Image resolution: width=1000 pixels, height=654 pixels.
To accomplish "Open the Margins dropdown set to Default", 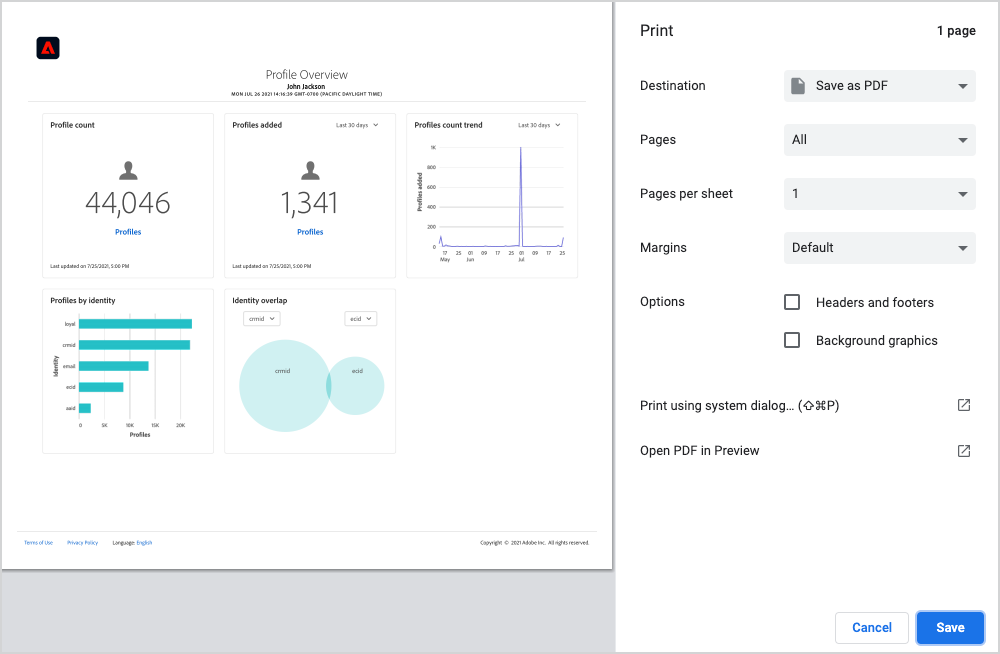I will pos(879,248).
